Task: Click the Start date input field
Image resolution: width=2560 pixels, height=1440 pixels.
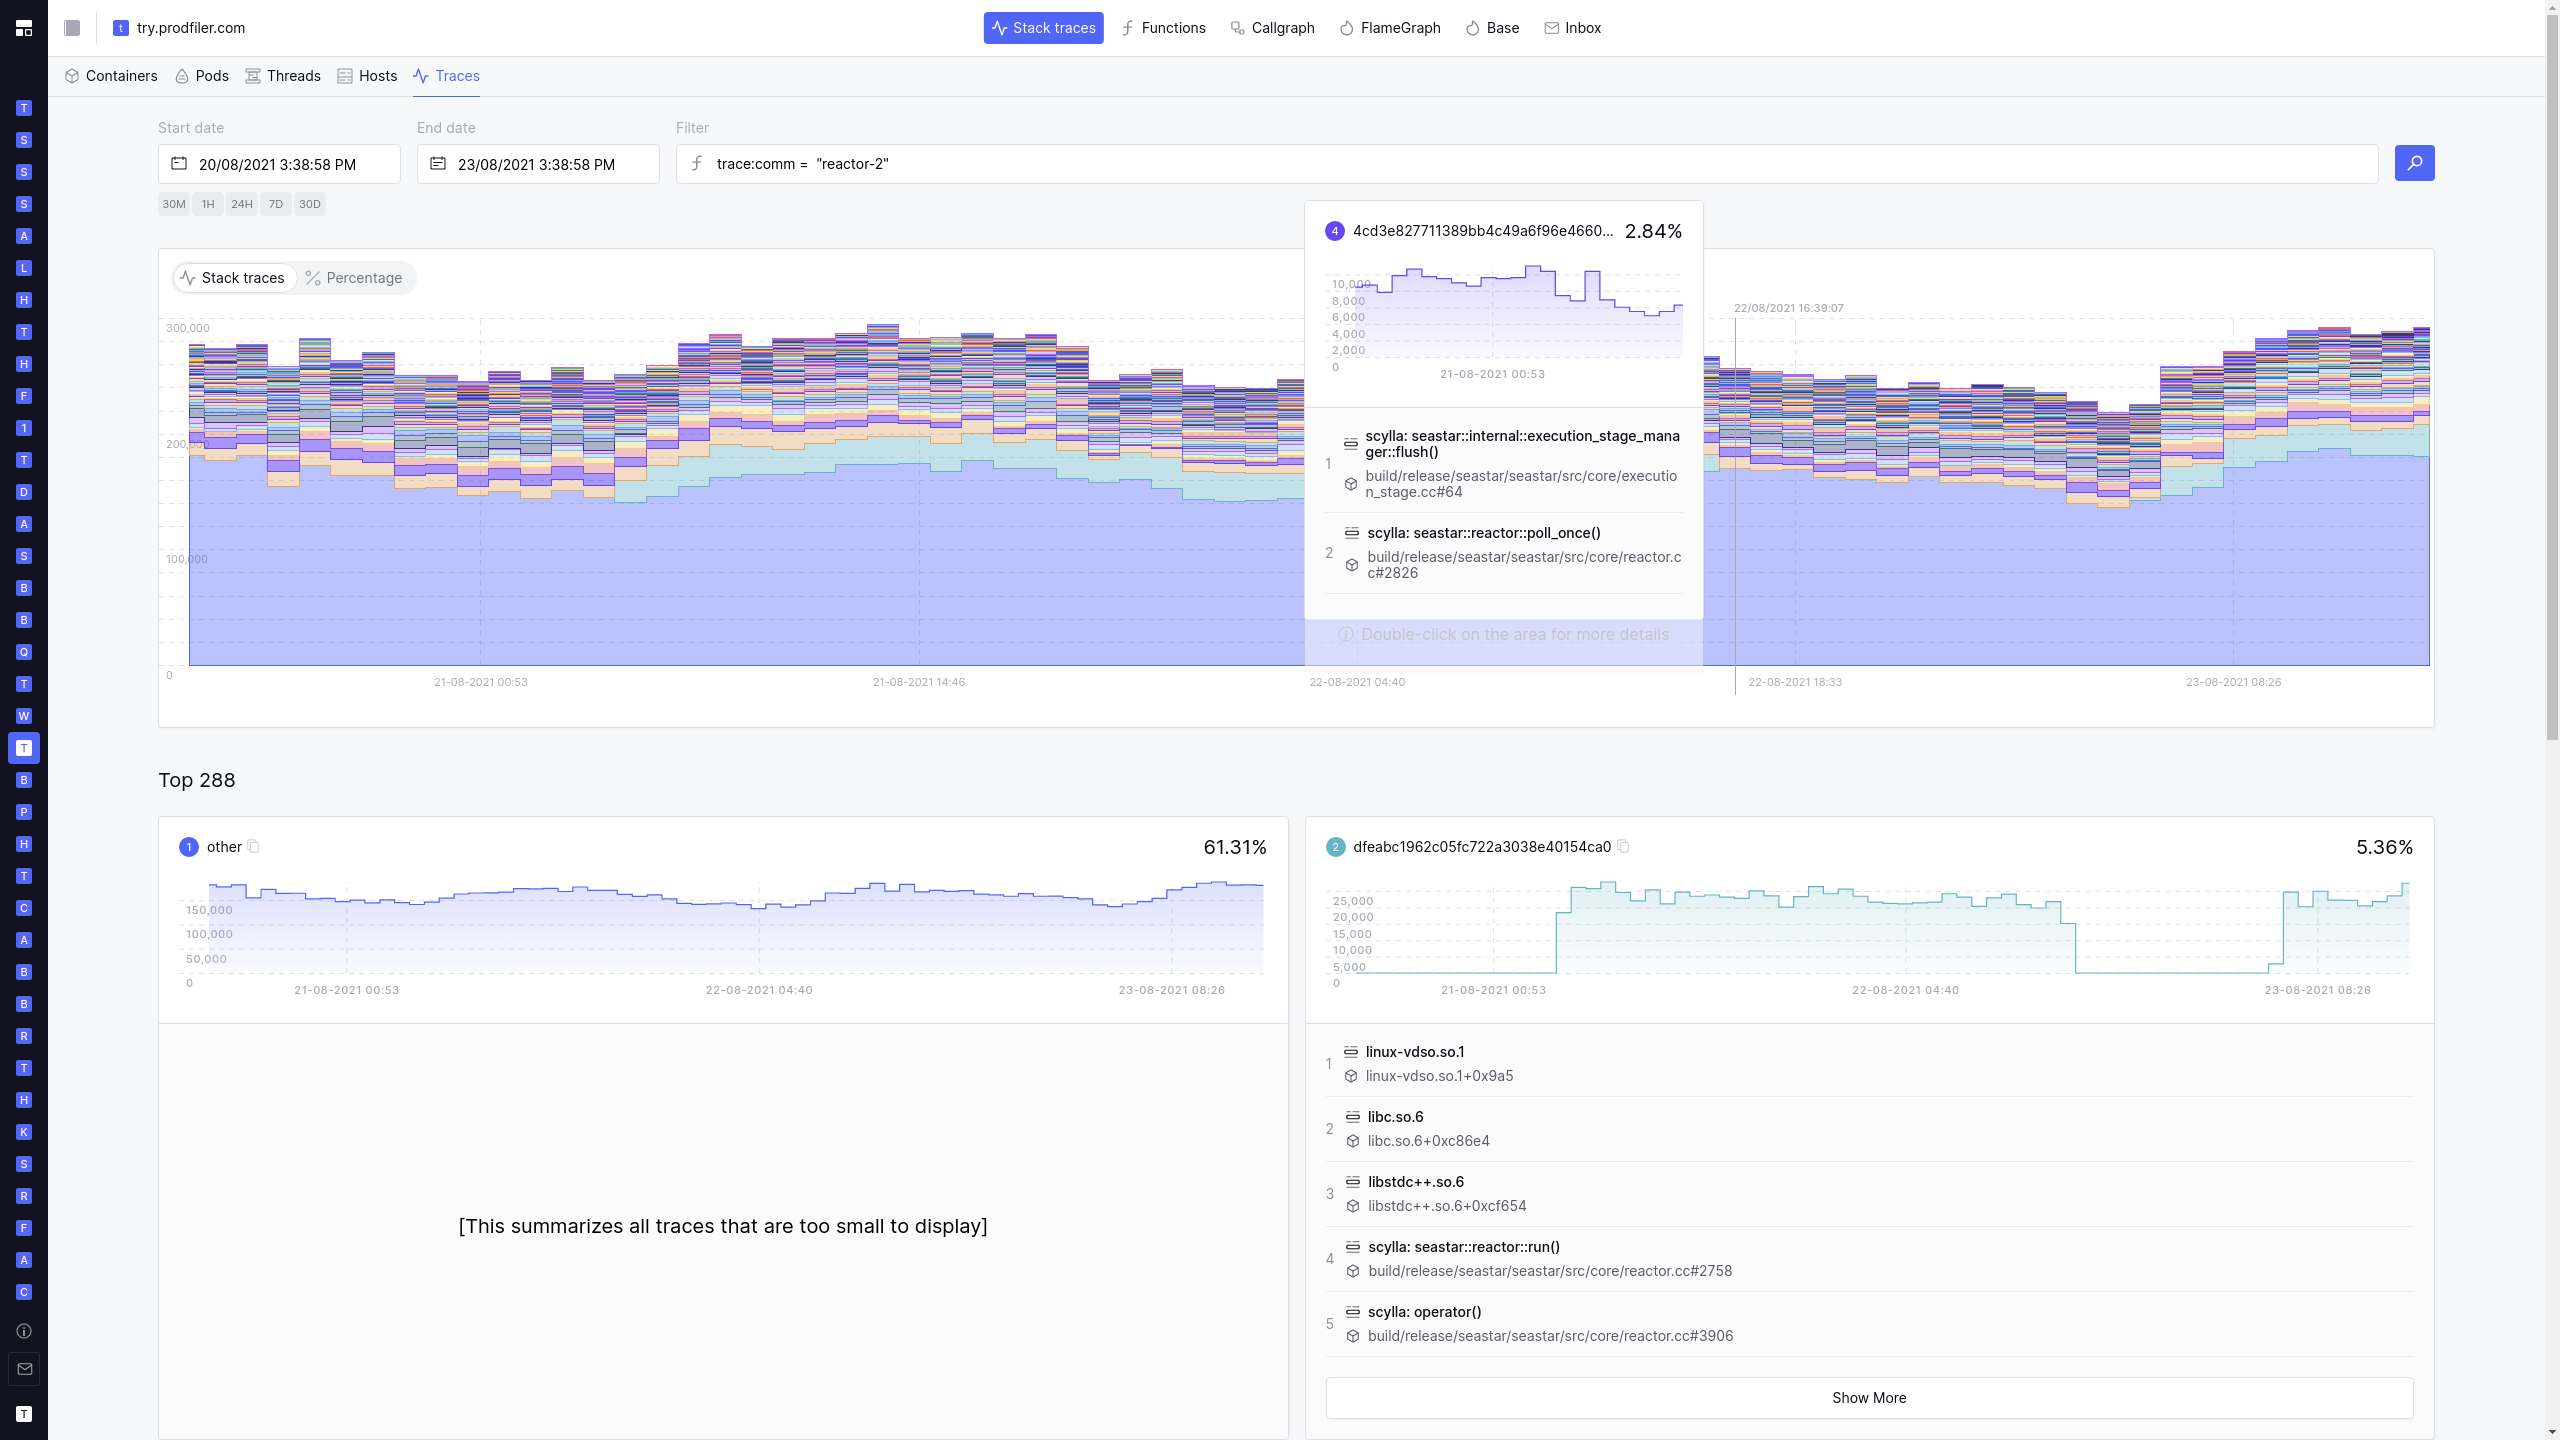Action: (x=279, y=164)
